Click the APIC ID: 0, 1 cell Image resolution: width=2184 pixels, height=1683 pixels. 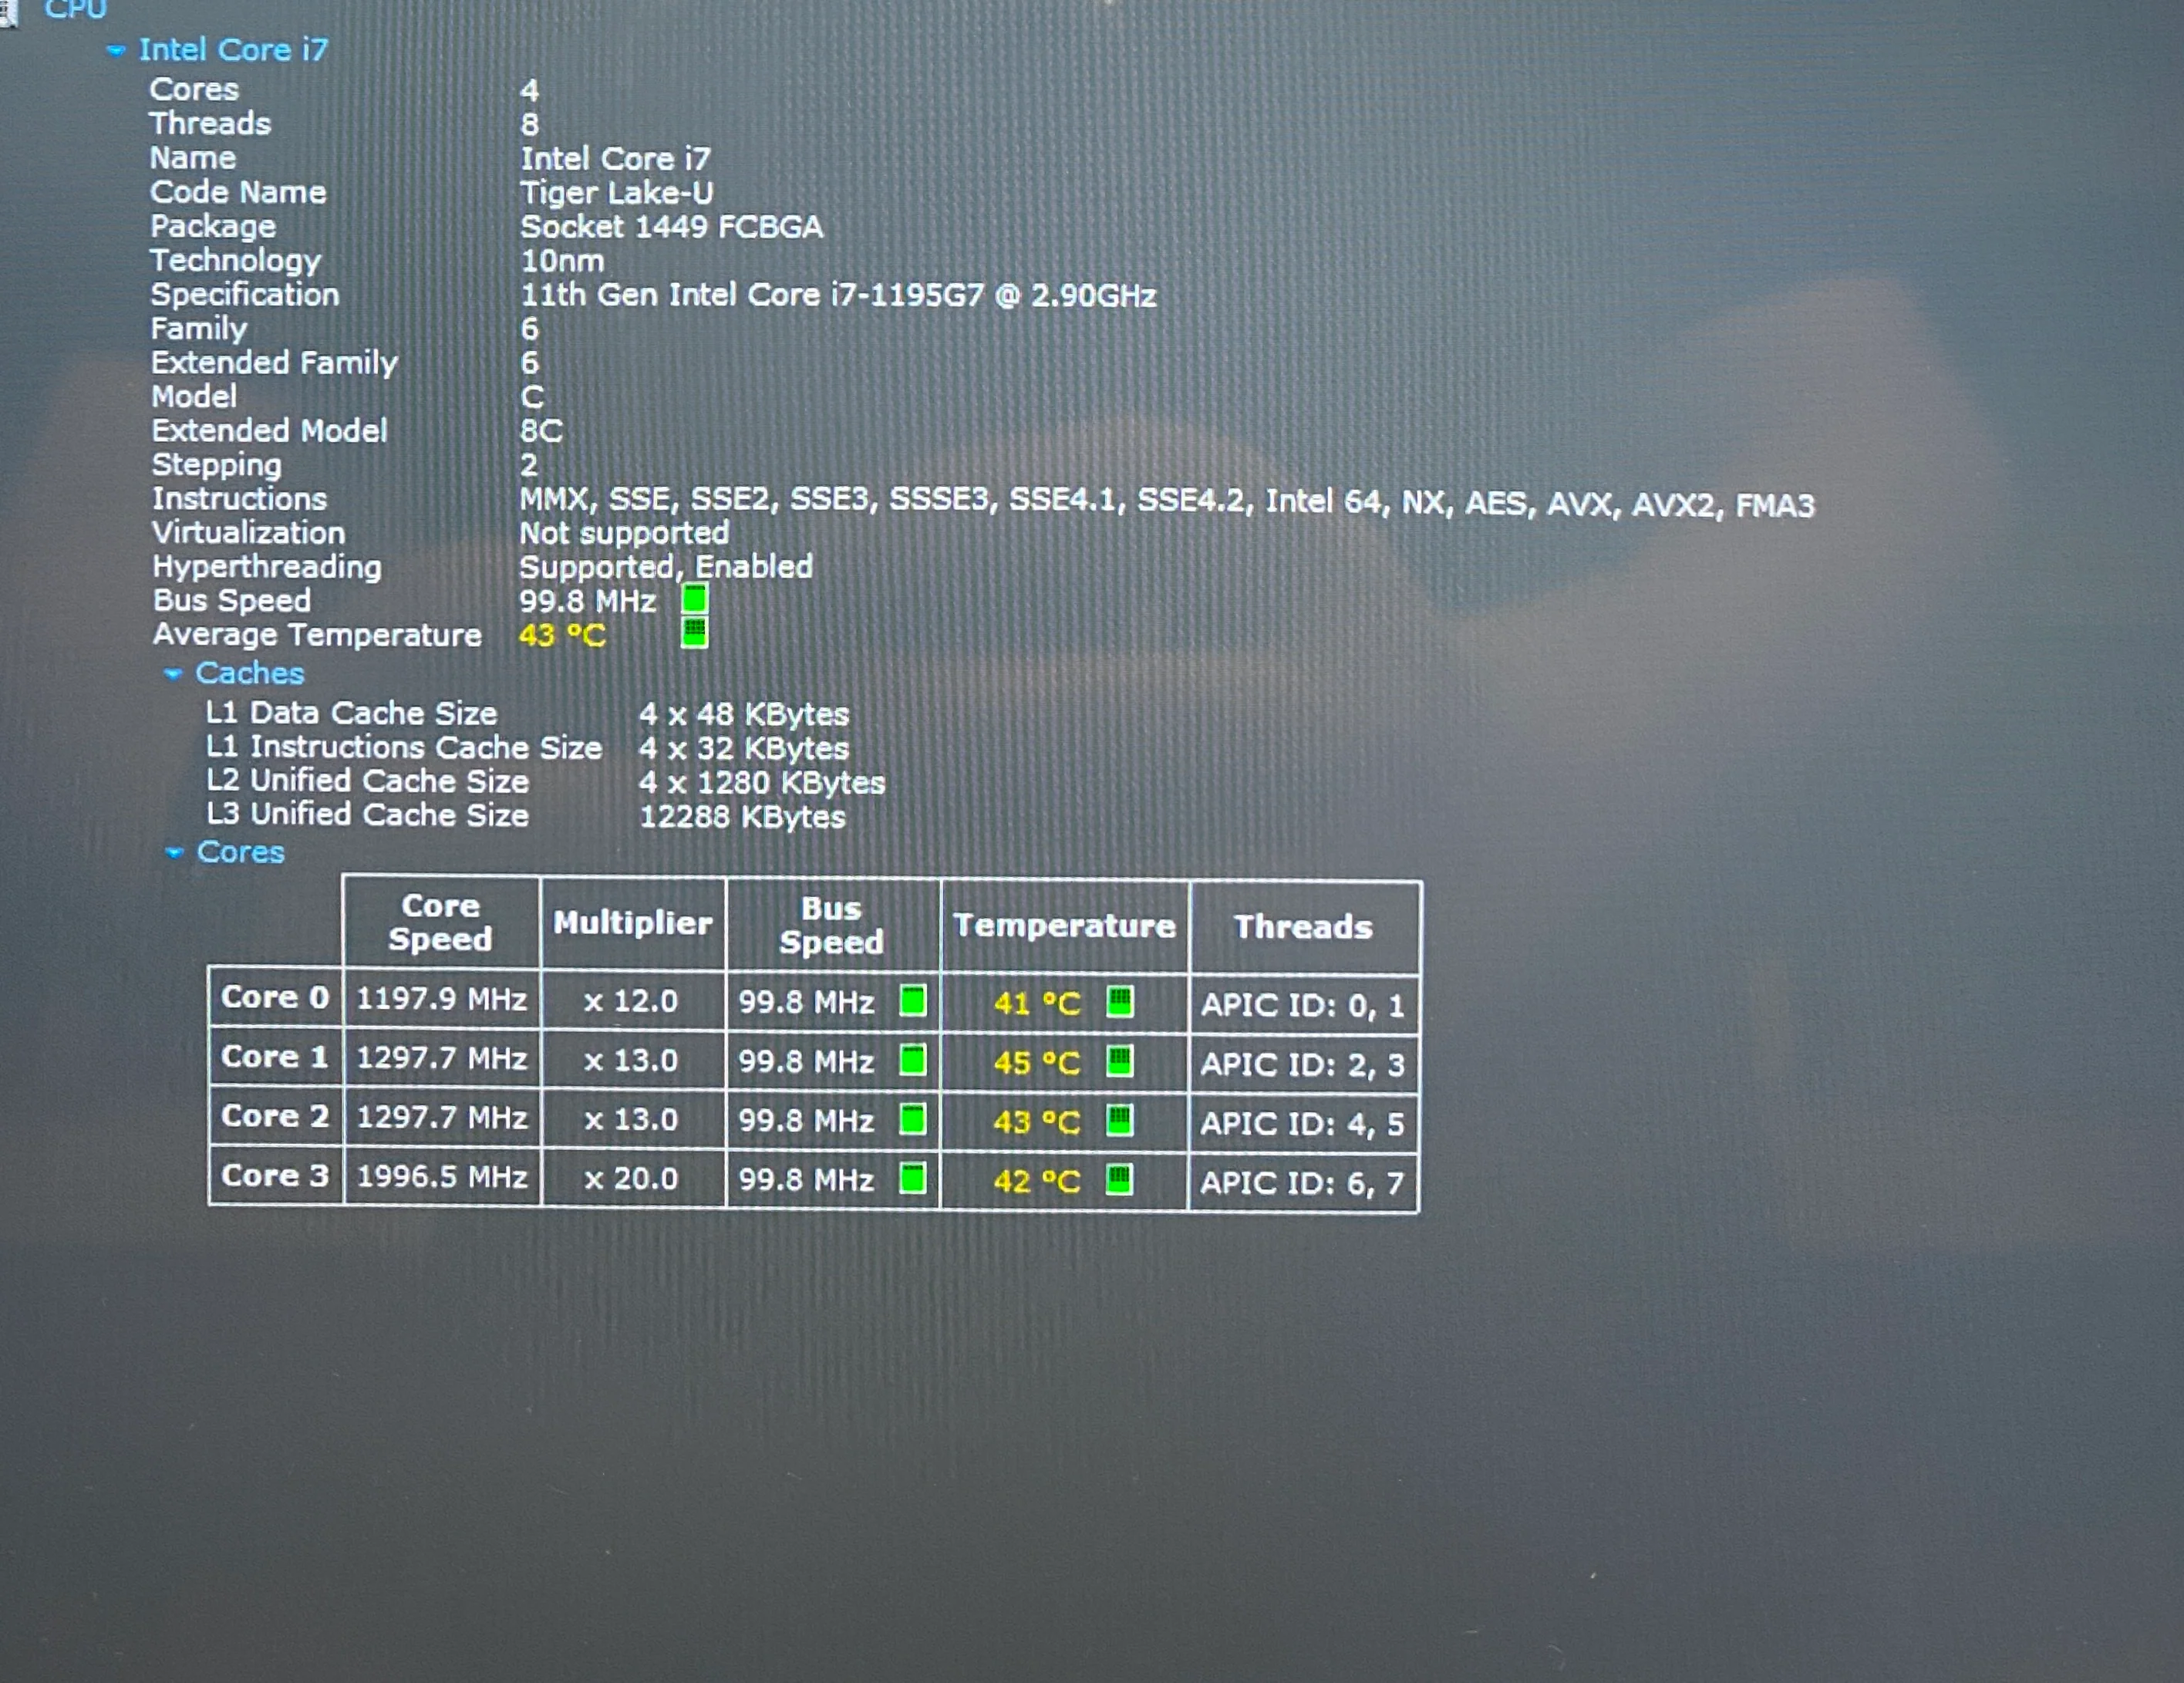point(1303,1005)
